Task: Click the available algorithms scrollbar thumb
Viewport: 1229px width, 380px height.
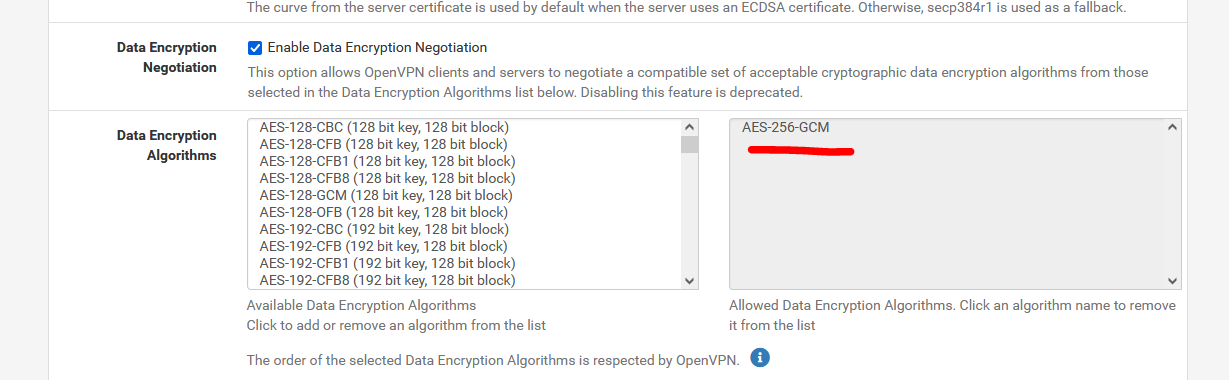Action: click(x=689, y=144)
